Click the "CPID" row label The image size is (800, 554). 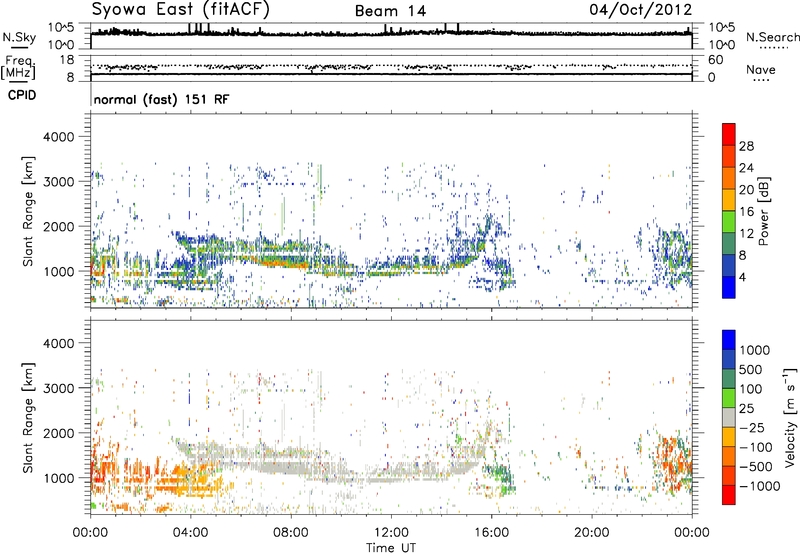tap(22, 95)
